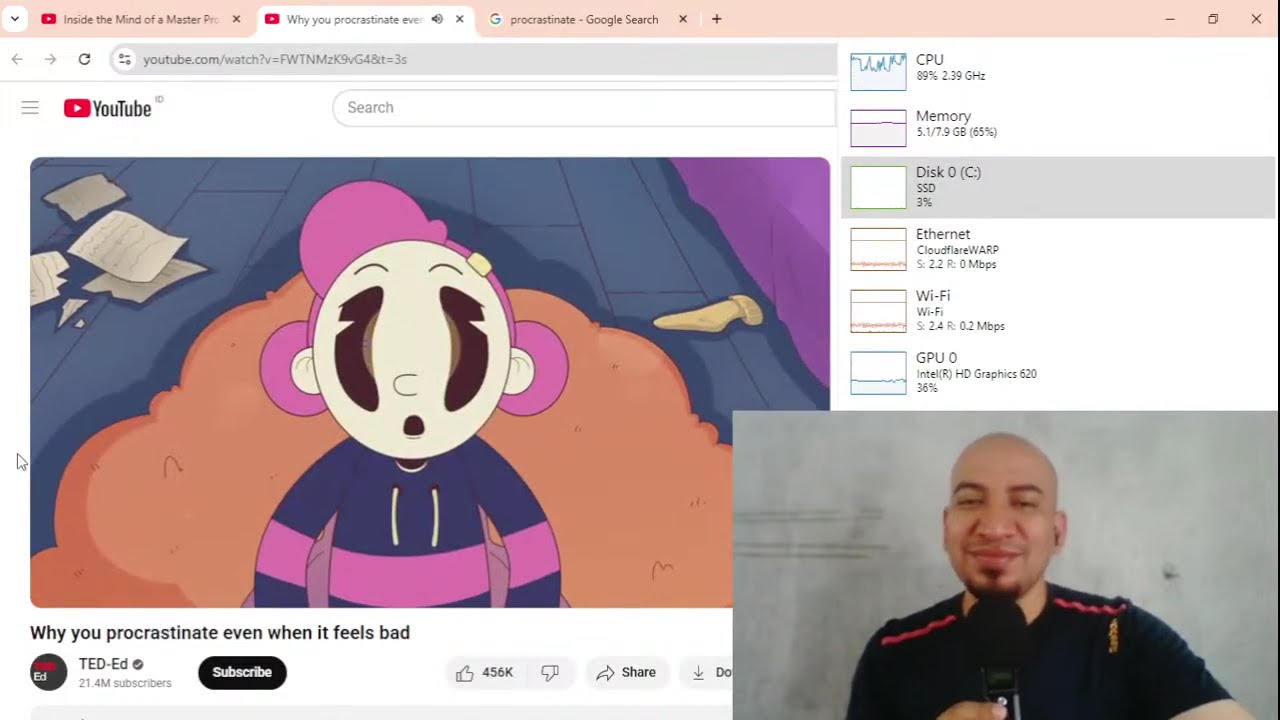Share the video using the Share button
This screenshot has height=720, width=1280.
626,672
